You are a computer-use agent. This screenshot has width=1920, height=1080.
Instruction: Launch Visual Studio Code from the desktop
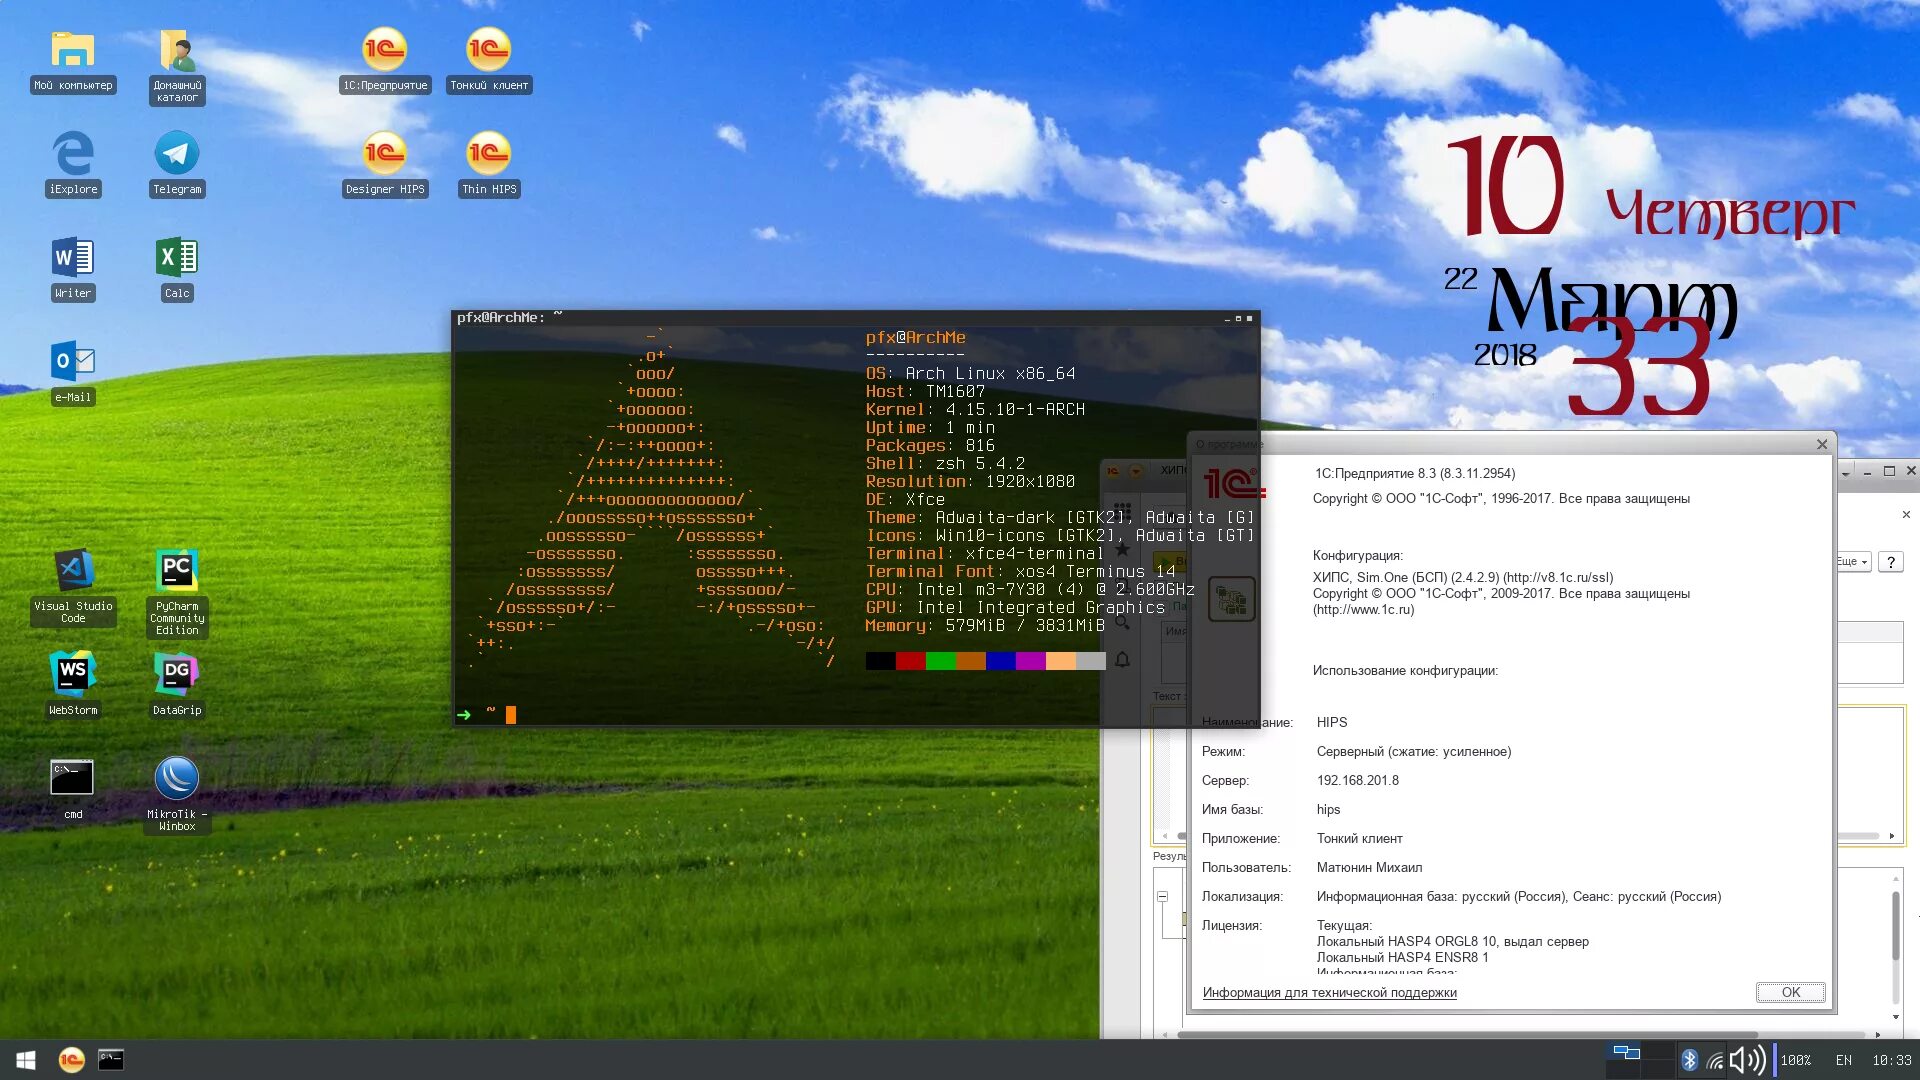(73, 587)
